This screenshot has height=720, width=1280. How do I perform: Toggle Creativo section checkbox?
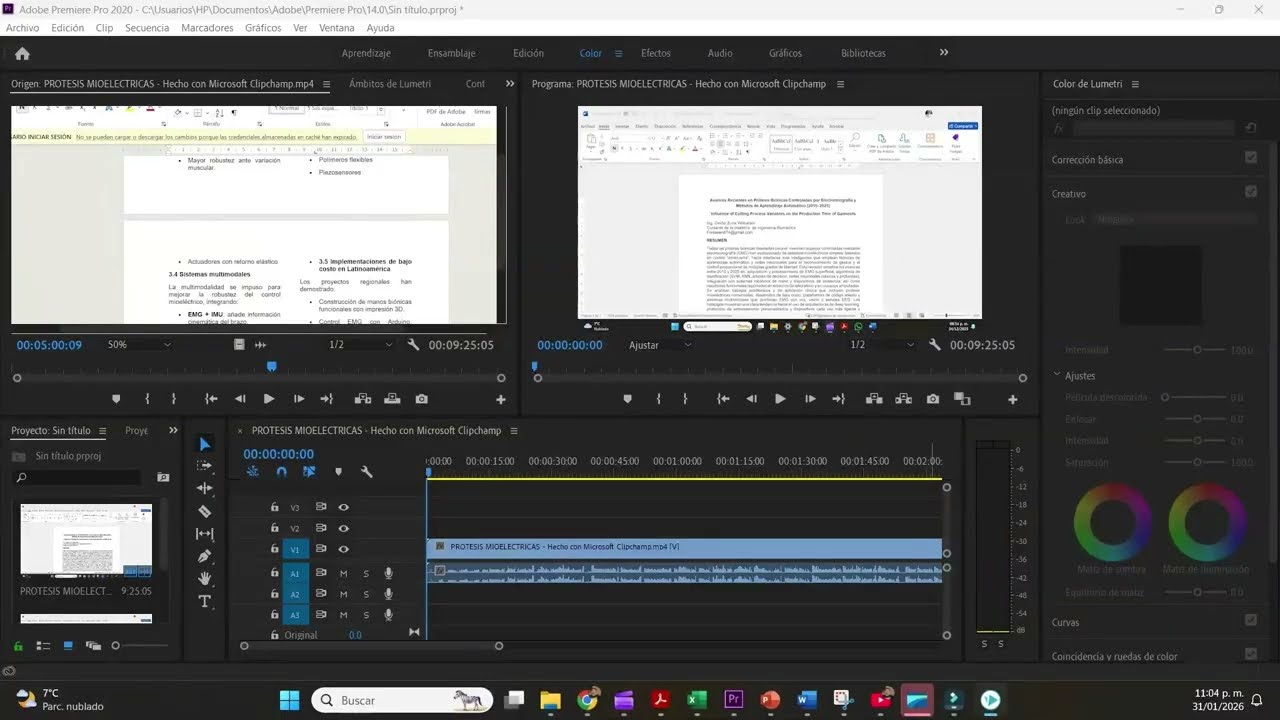coord(1250,191)
